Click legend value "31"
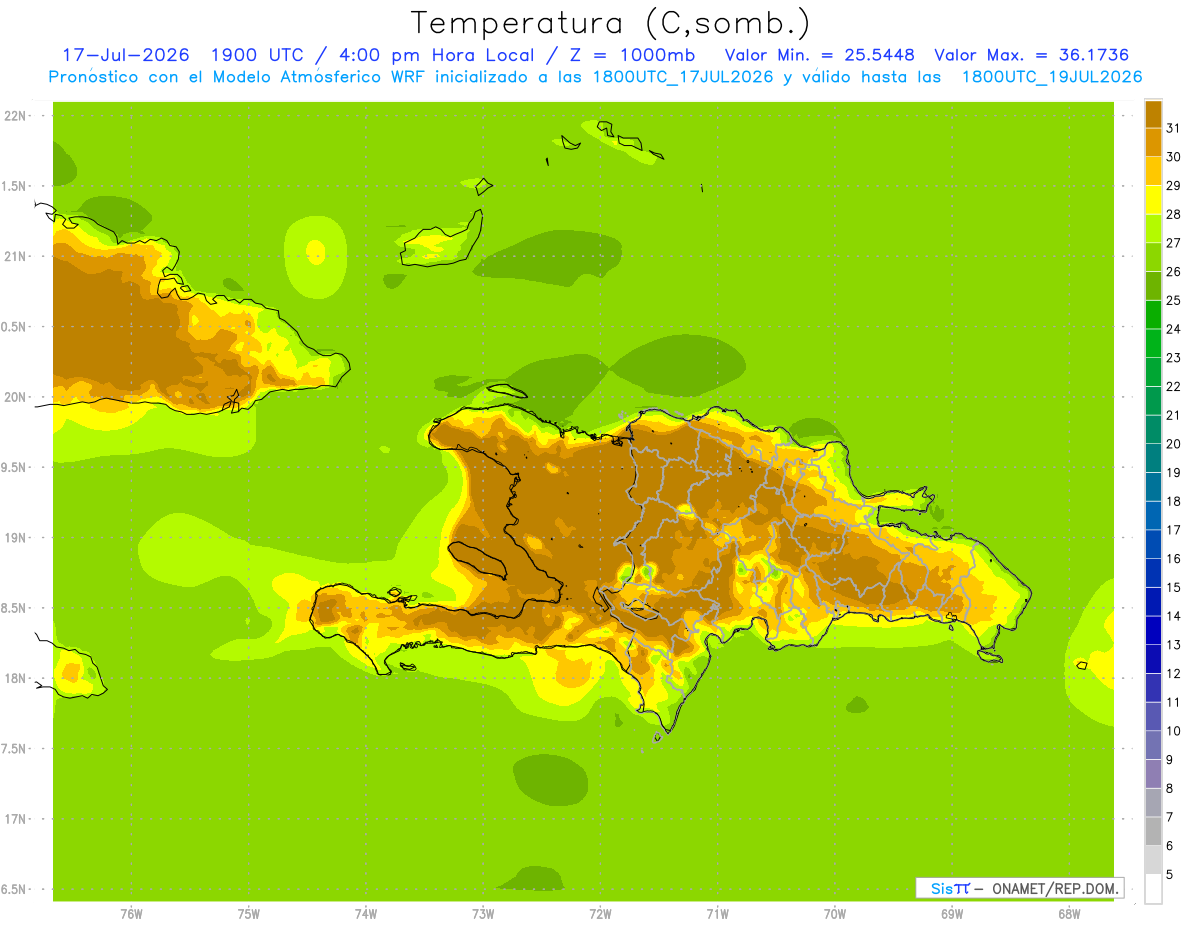The image size is (1200, 927). (1173, 128)
